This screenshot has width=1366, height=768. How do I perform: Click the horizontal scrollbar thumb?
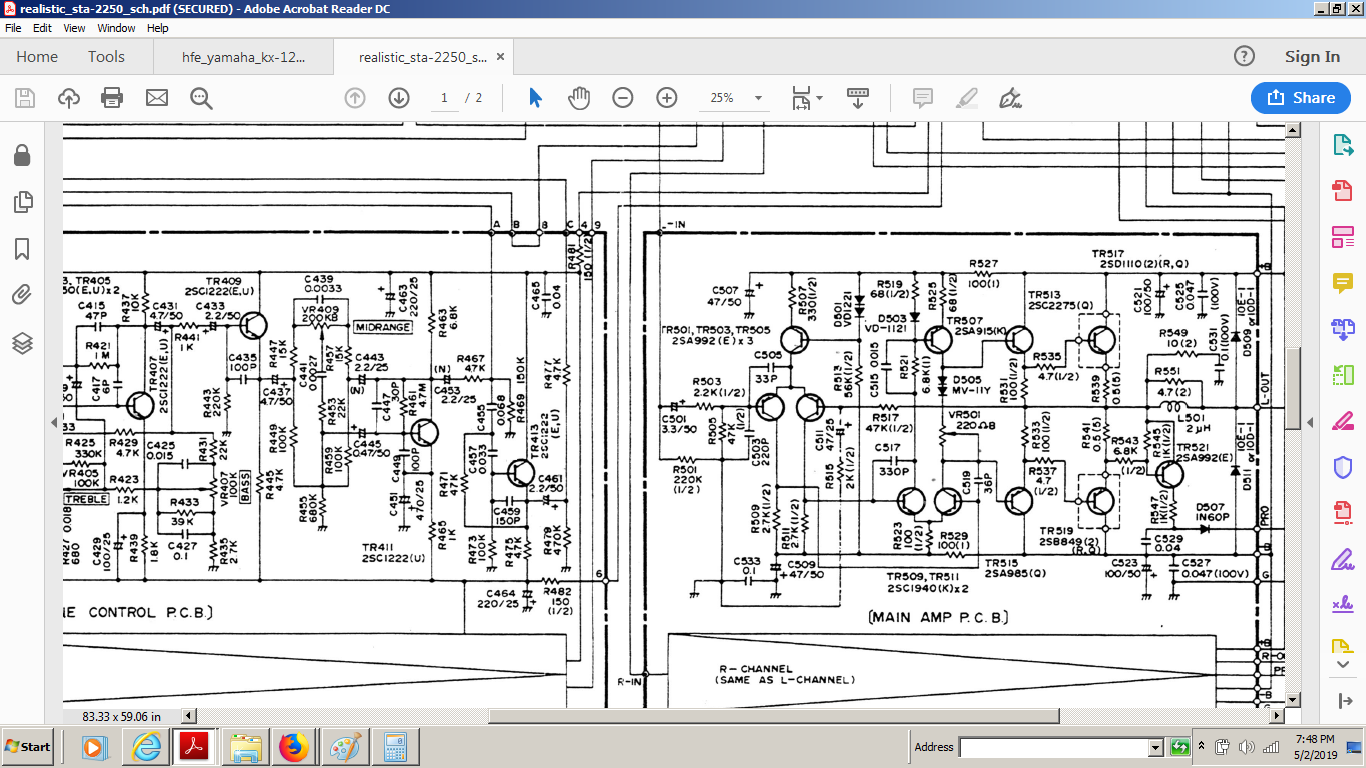pos(773,716)
